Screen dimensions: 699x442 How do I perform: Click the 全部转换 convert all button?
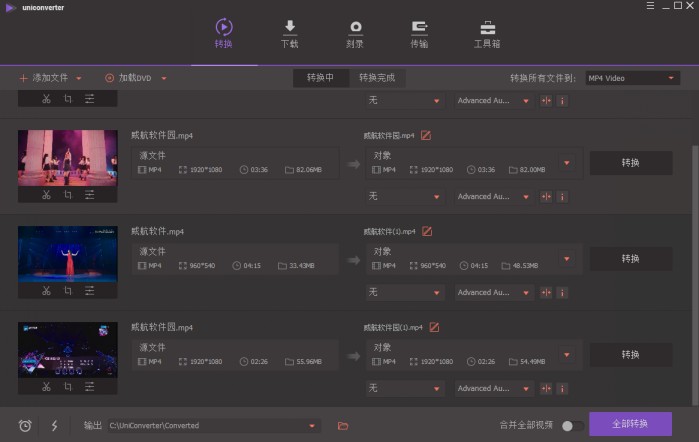[x=630, y=424]
